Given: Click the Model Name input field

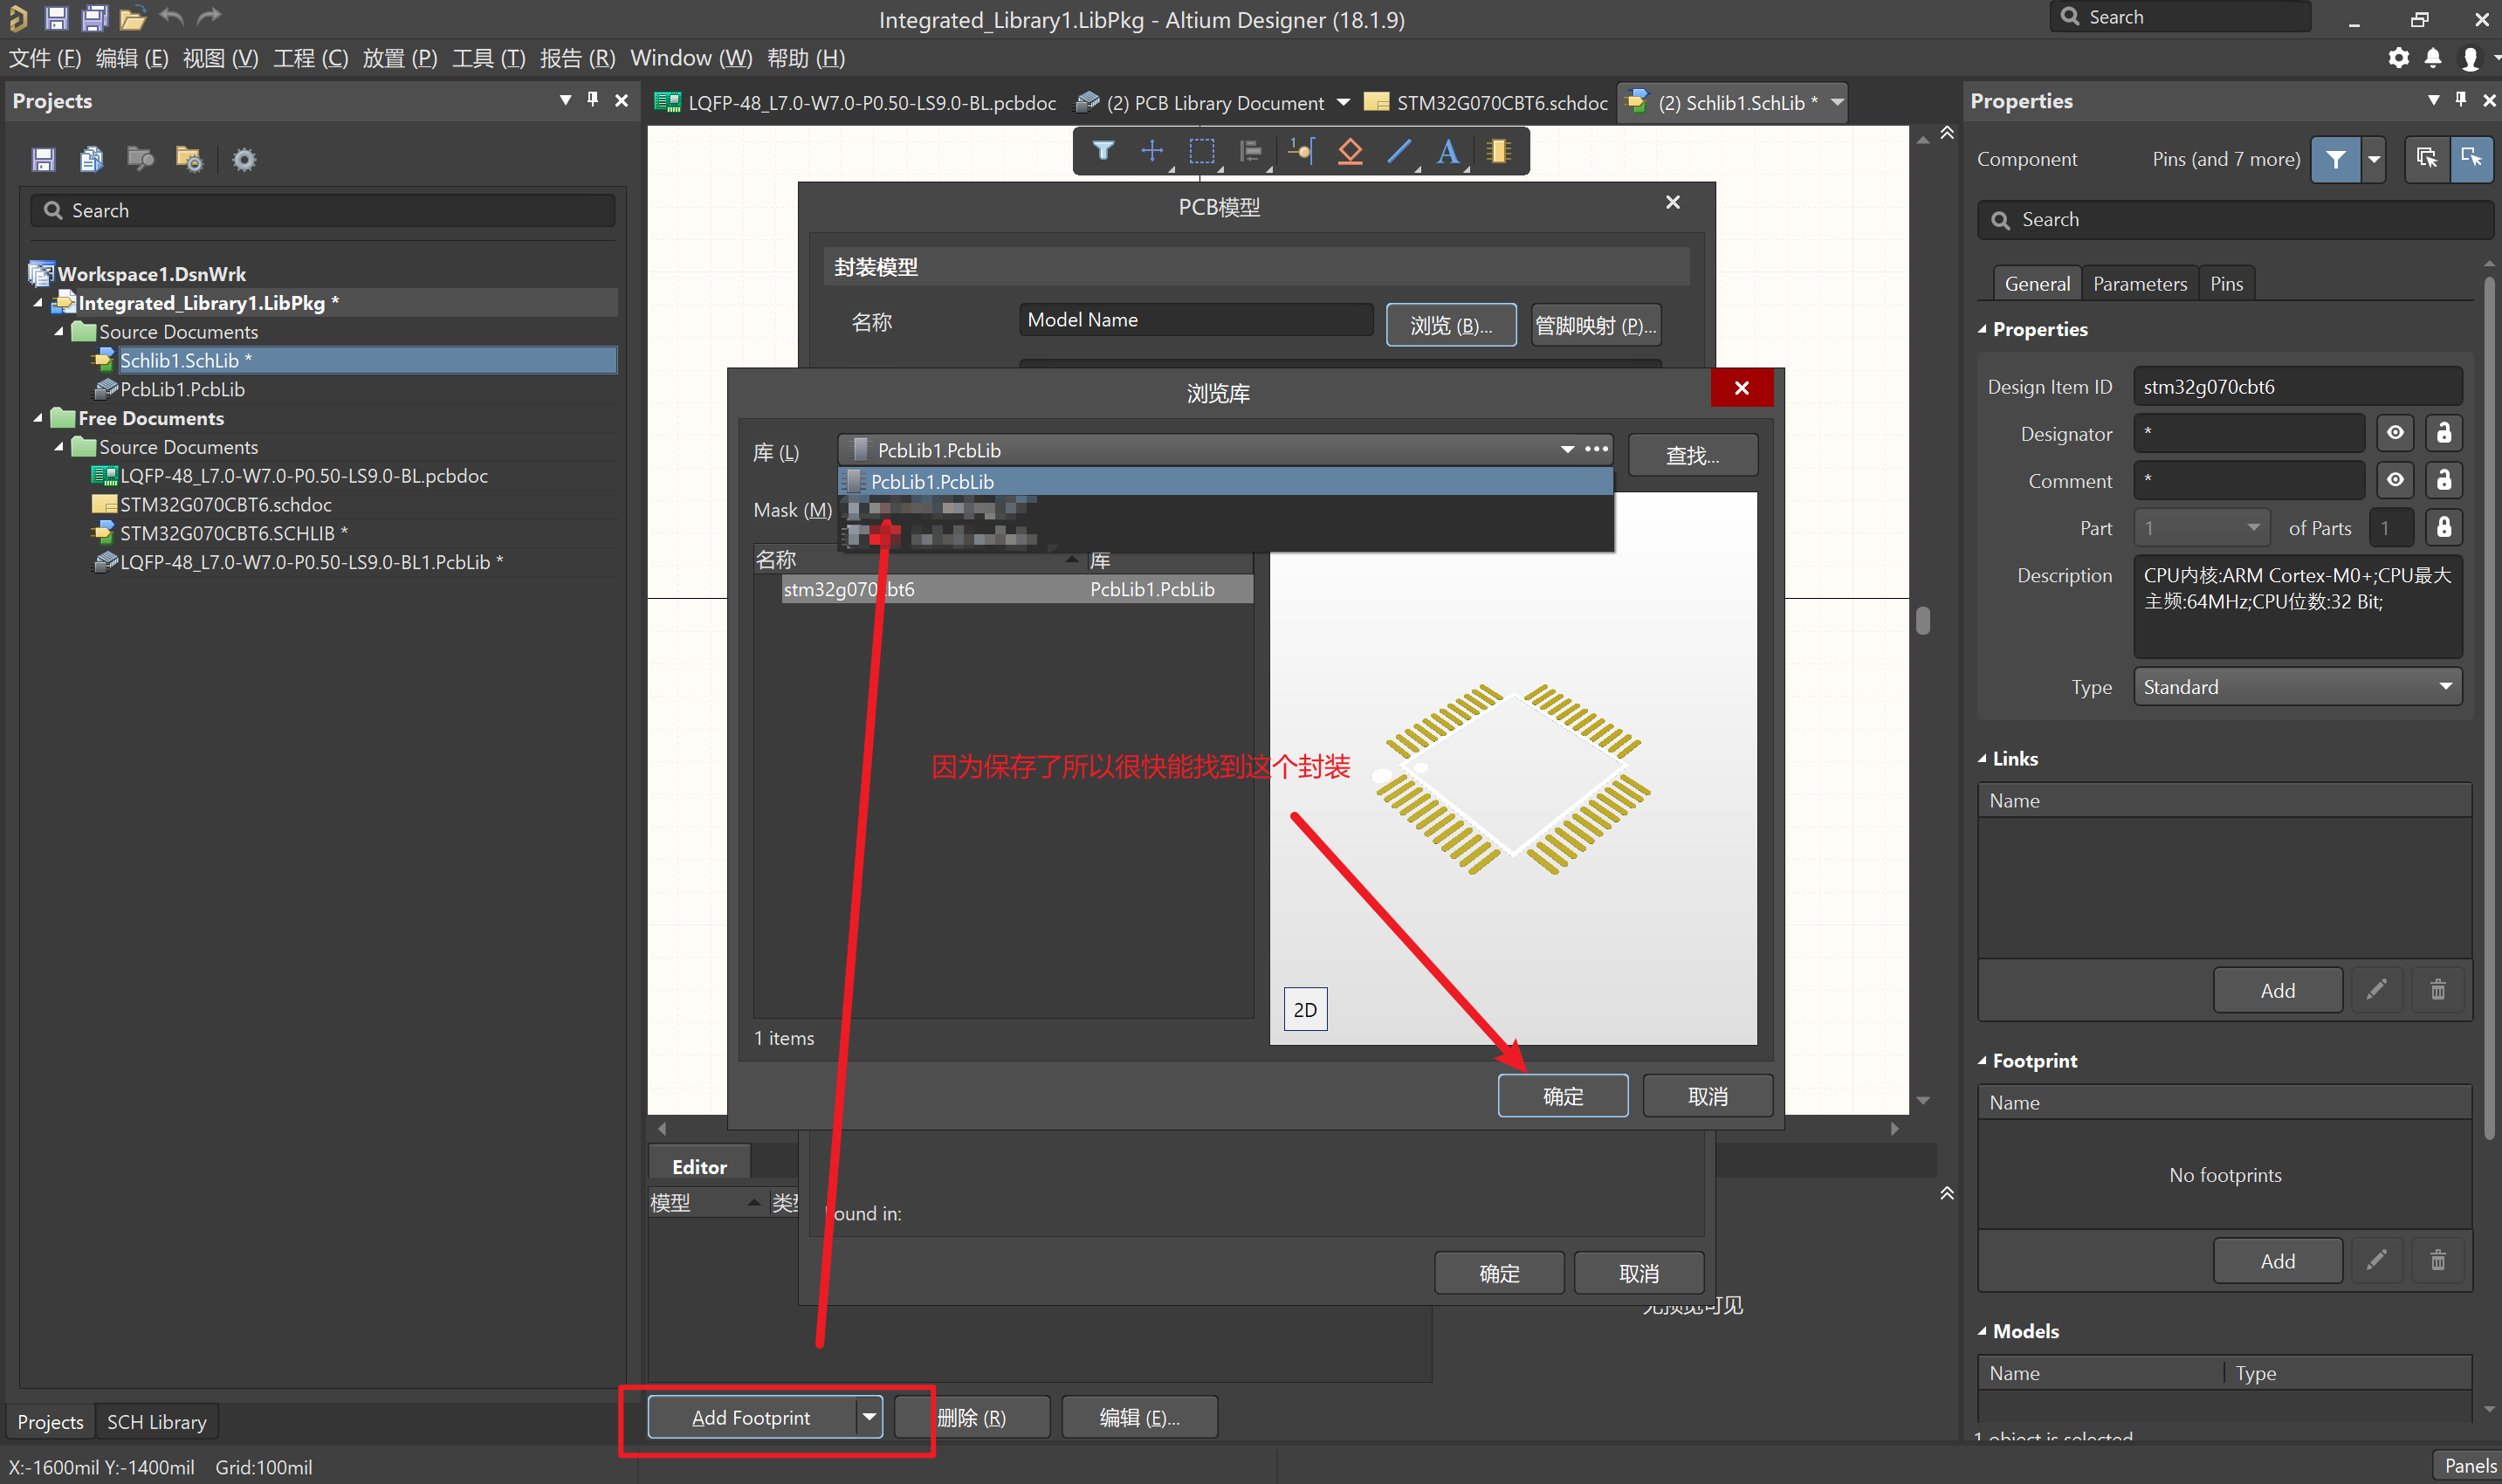Looking at the screenshot, I should click(1196, 320).
